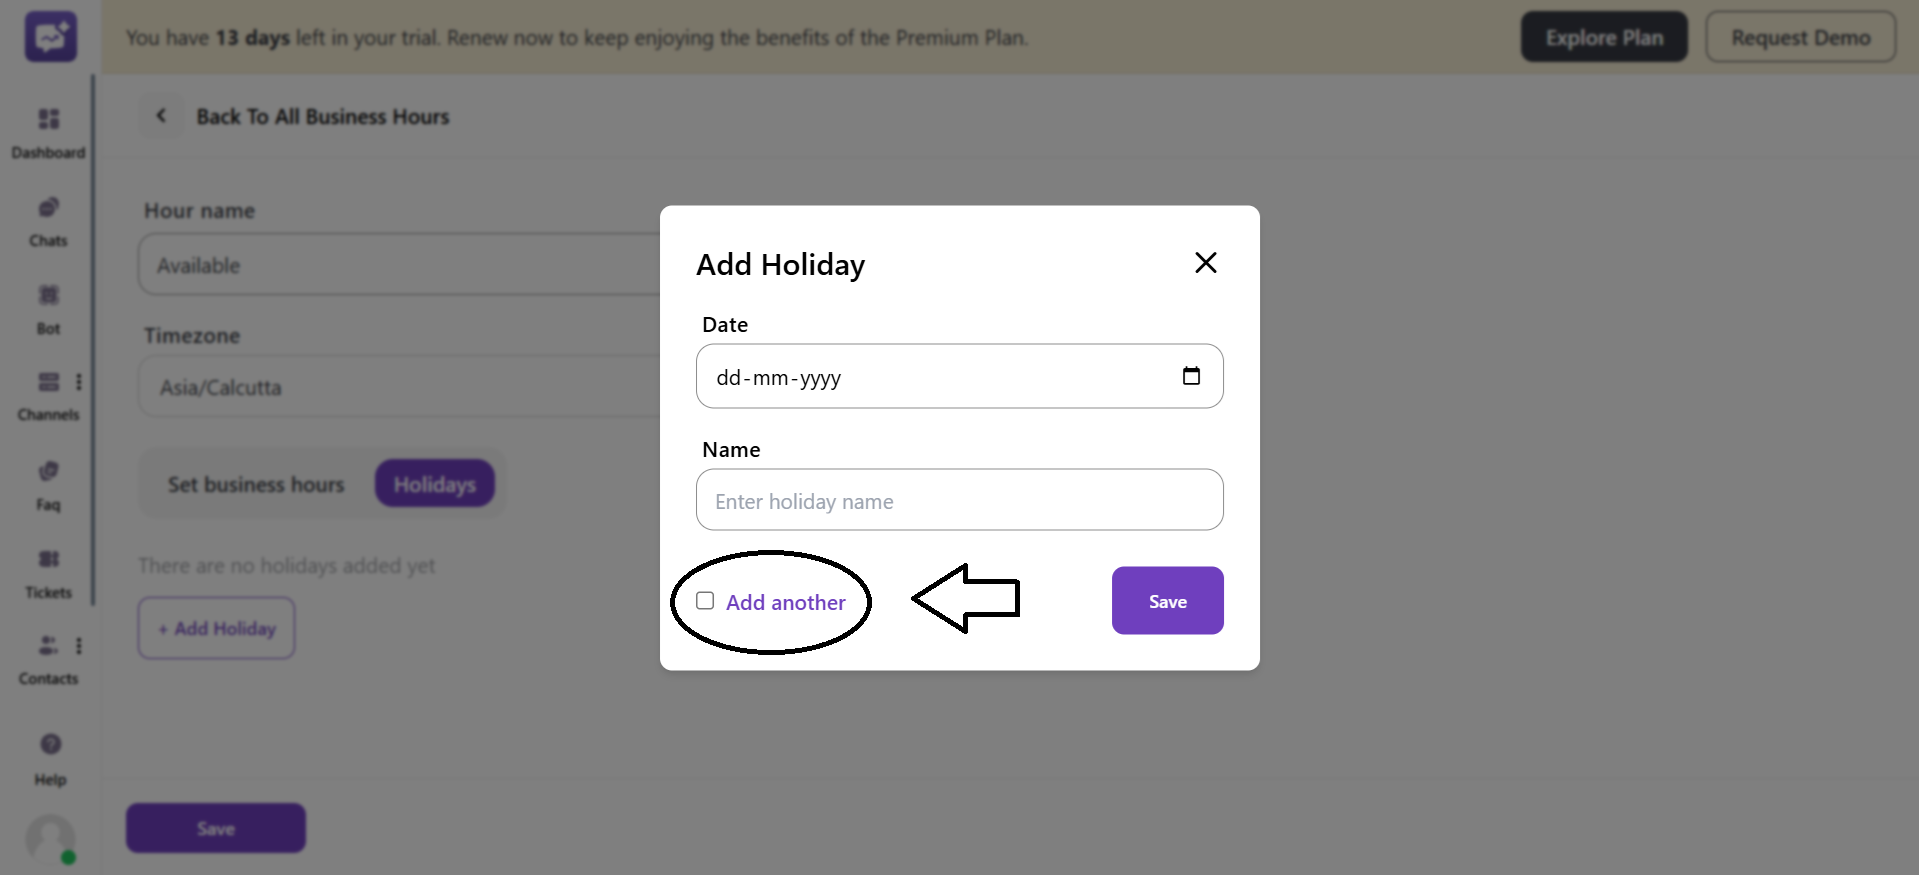
Task: Open the Faq section from the sidebar
Action: point(48,470)
